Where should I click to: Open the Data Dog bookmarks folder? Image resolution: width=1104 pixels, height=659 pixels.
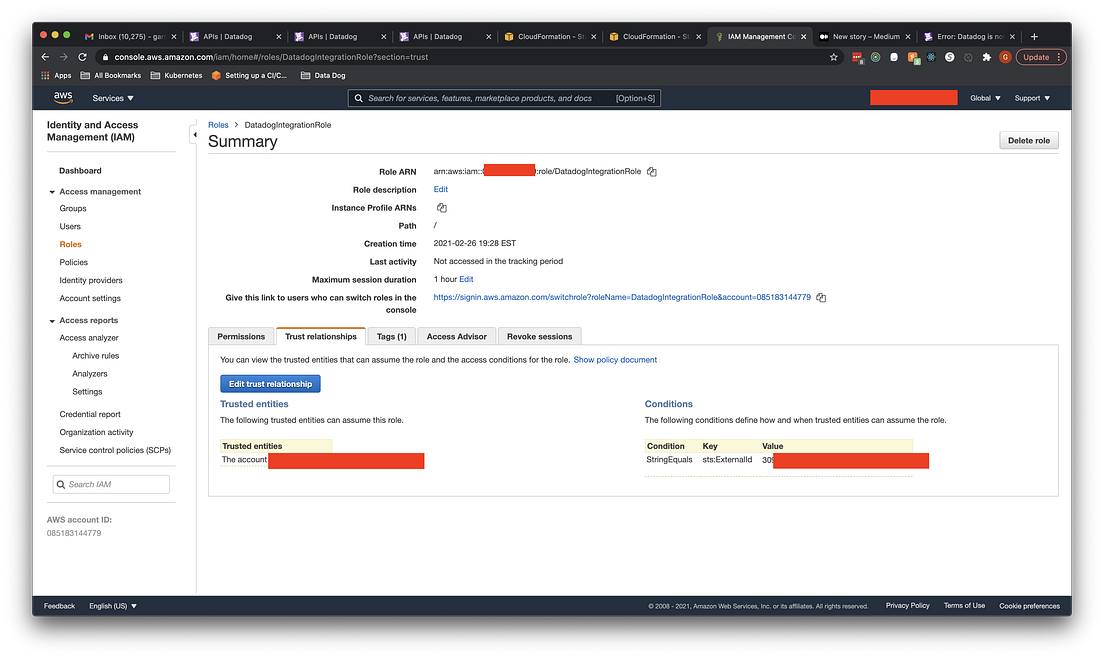pos(325,74)
